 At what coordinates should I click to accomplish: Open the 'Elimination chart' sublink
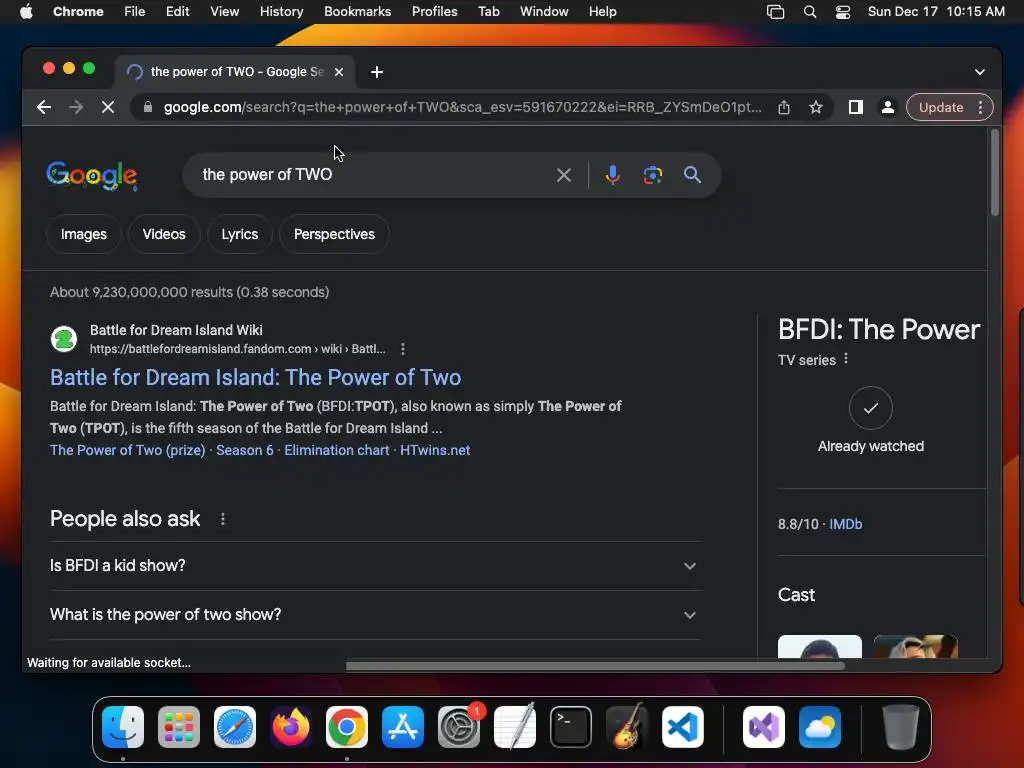pos(337,450)
